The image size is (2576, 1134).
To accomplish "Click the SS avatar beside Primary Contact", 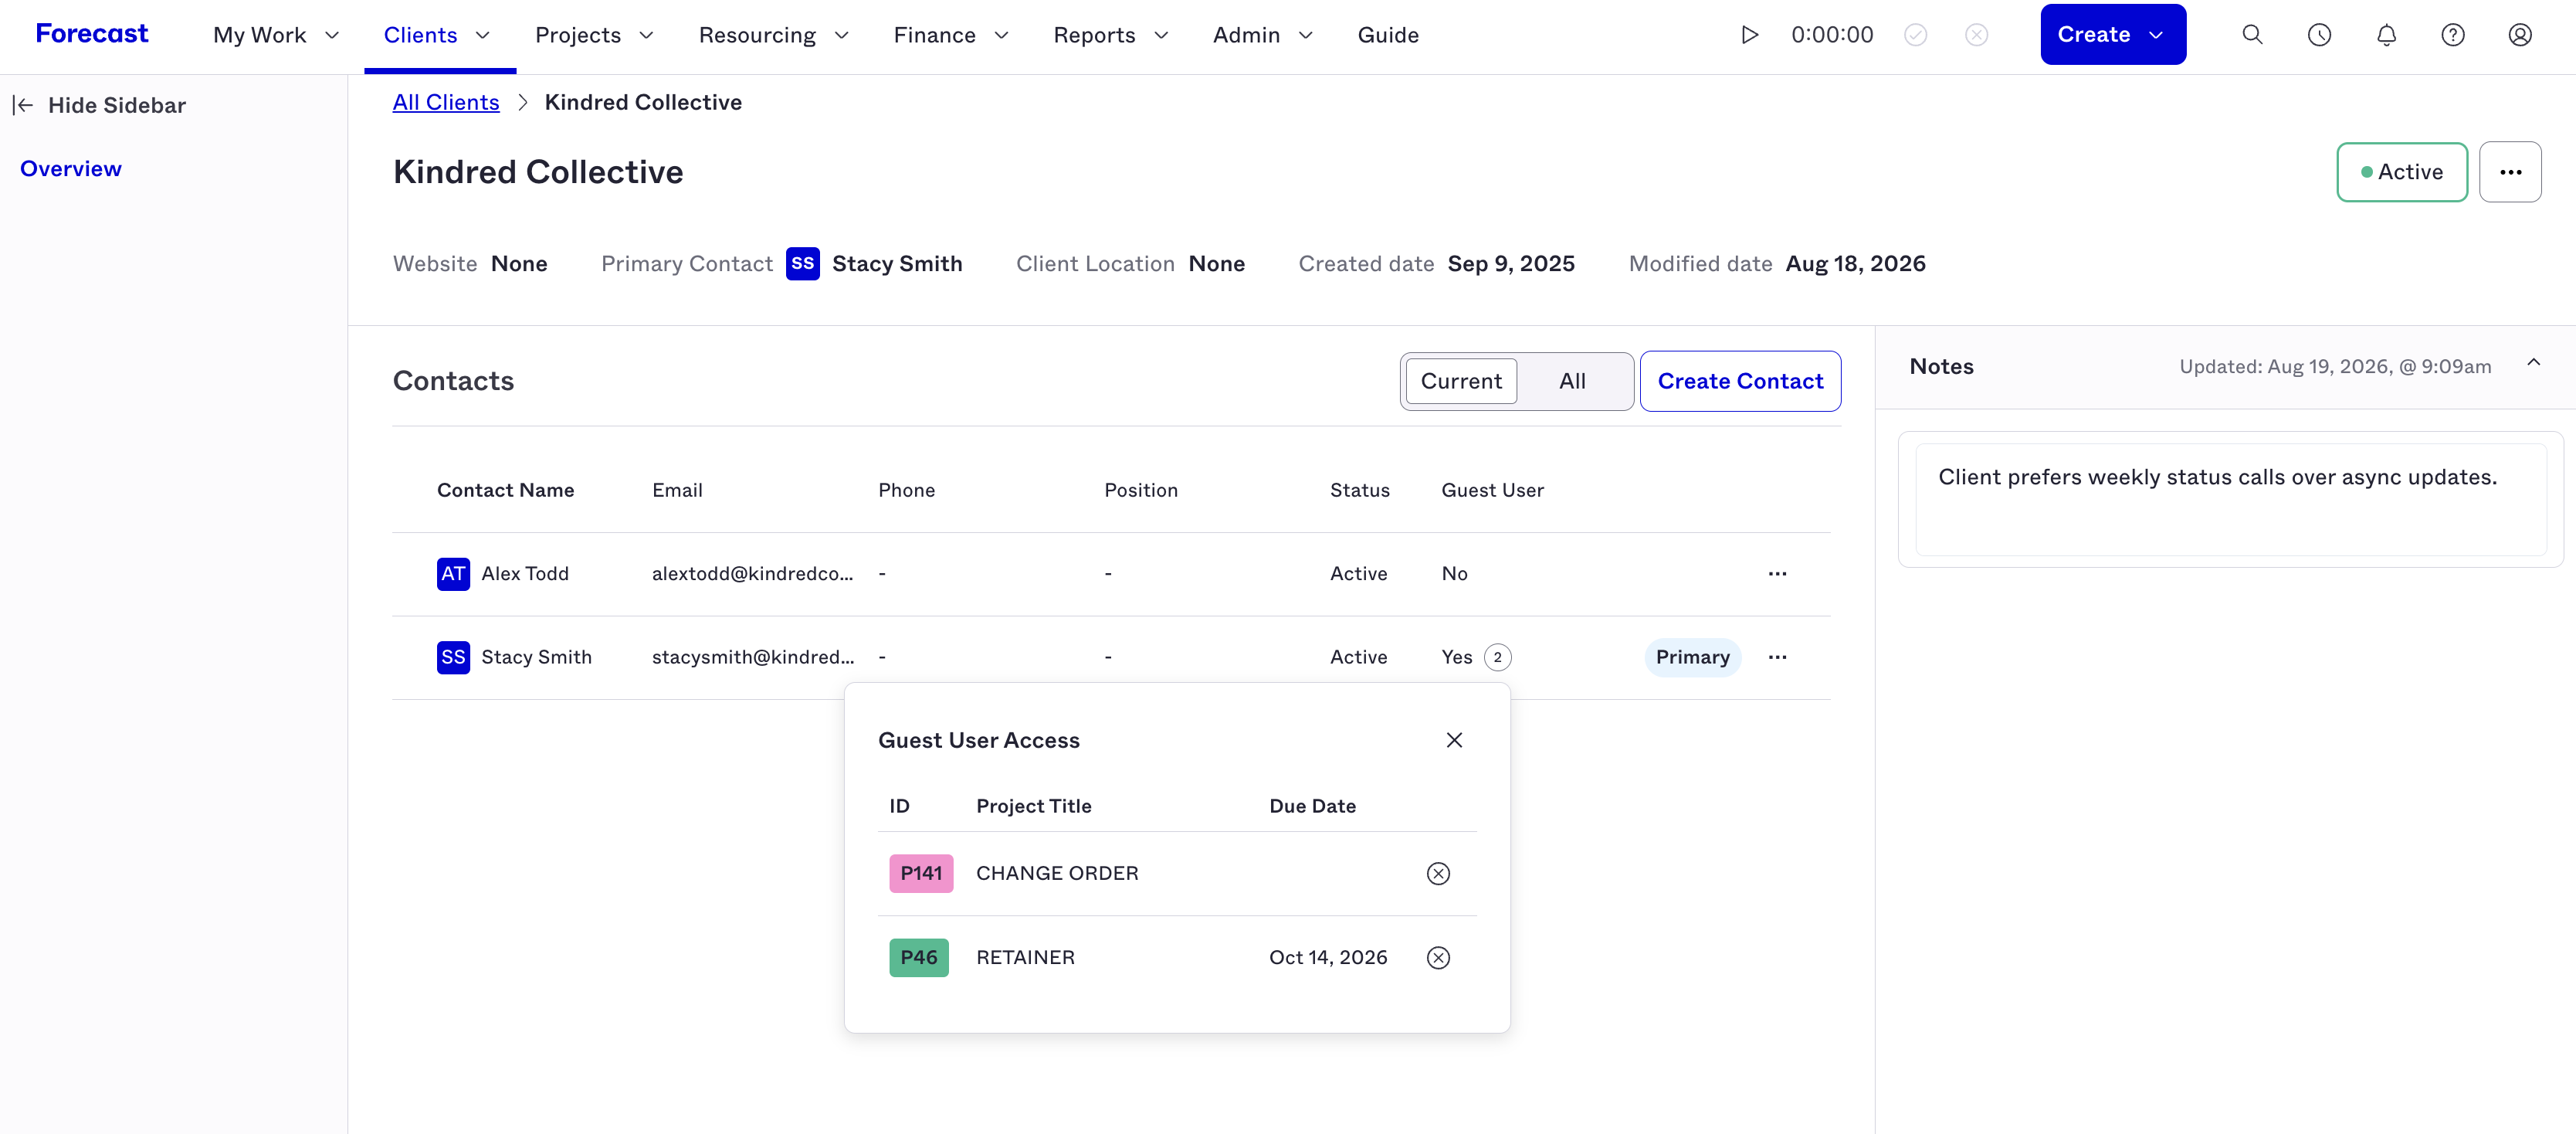I will (x=802, y=264).
